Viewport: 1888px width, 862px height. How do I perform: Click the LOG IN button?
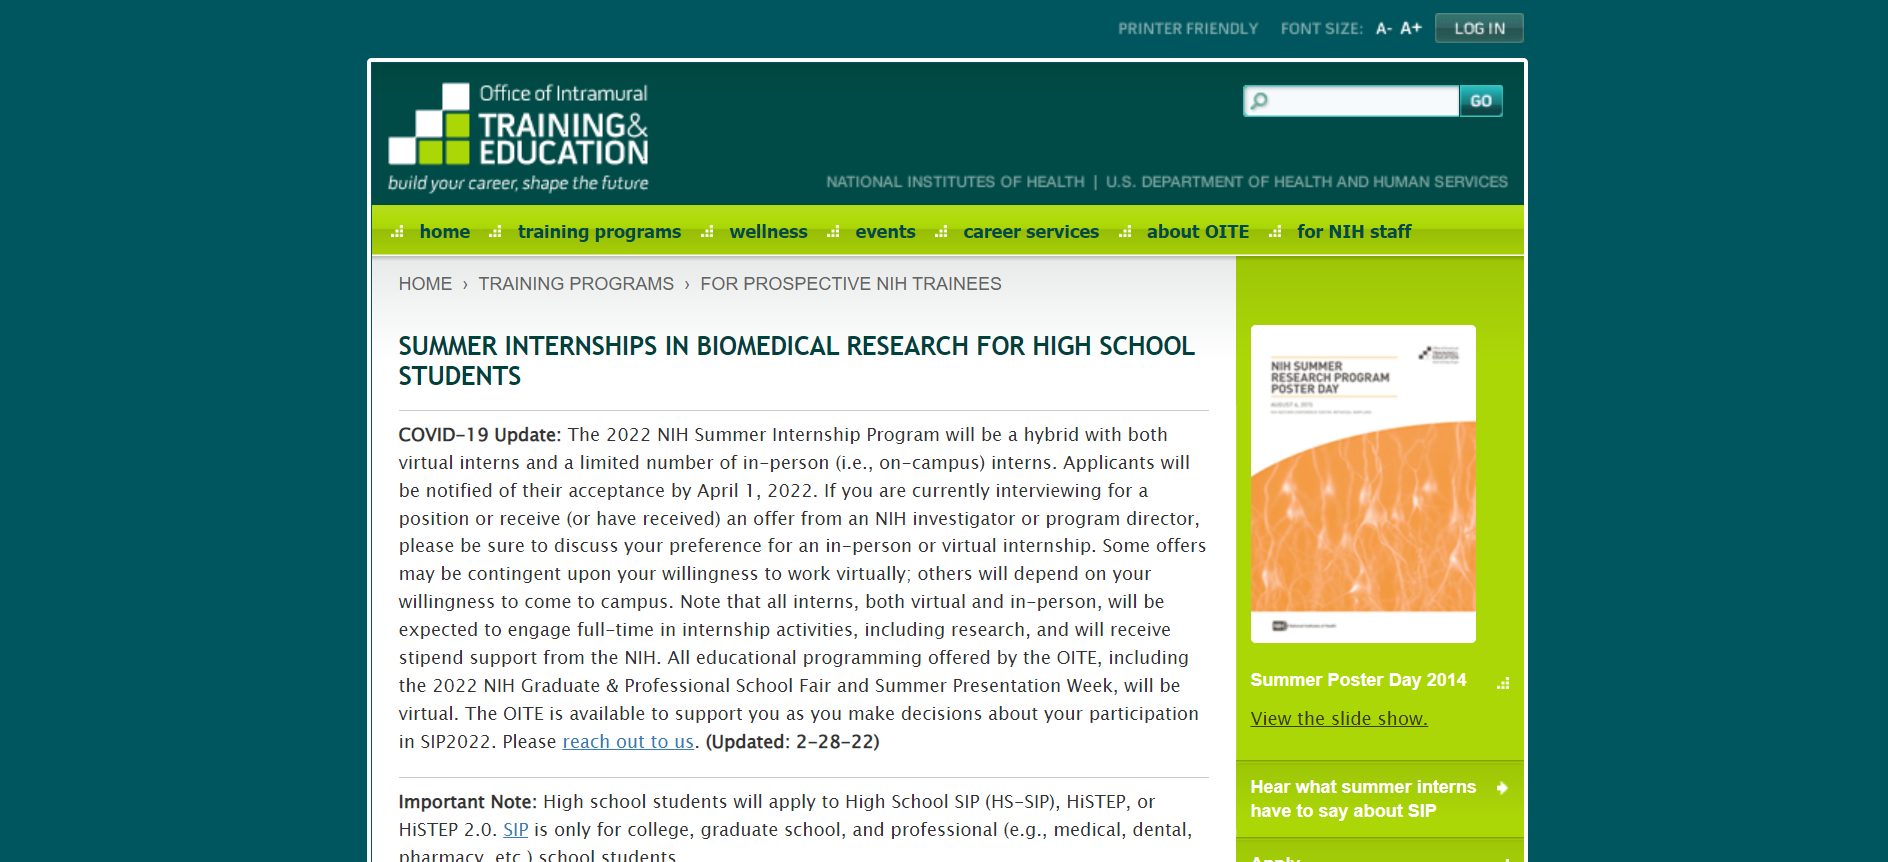pyautogui.click(x=1478, y=29)
